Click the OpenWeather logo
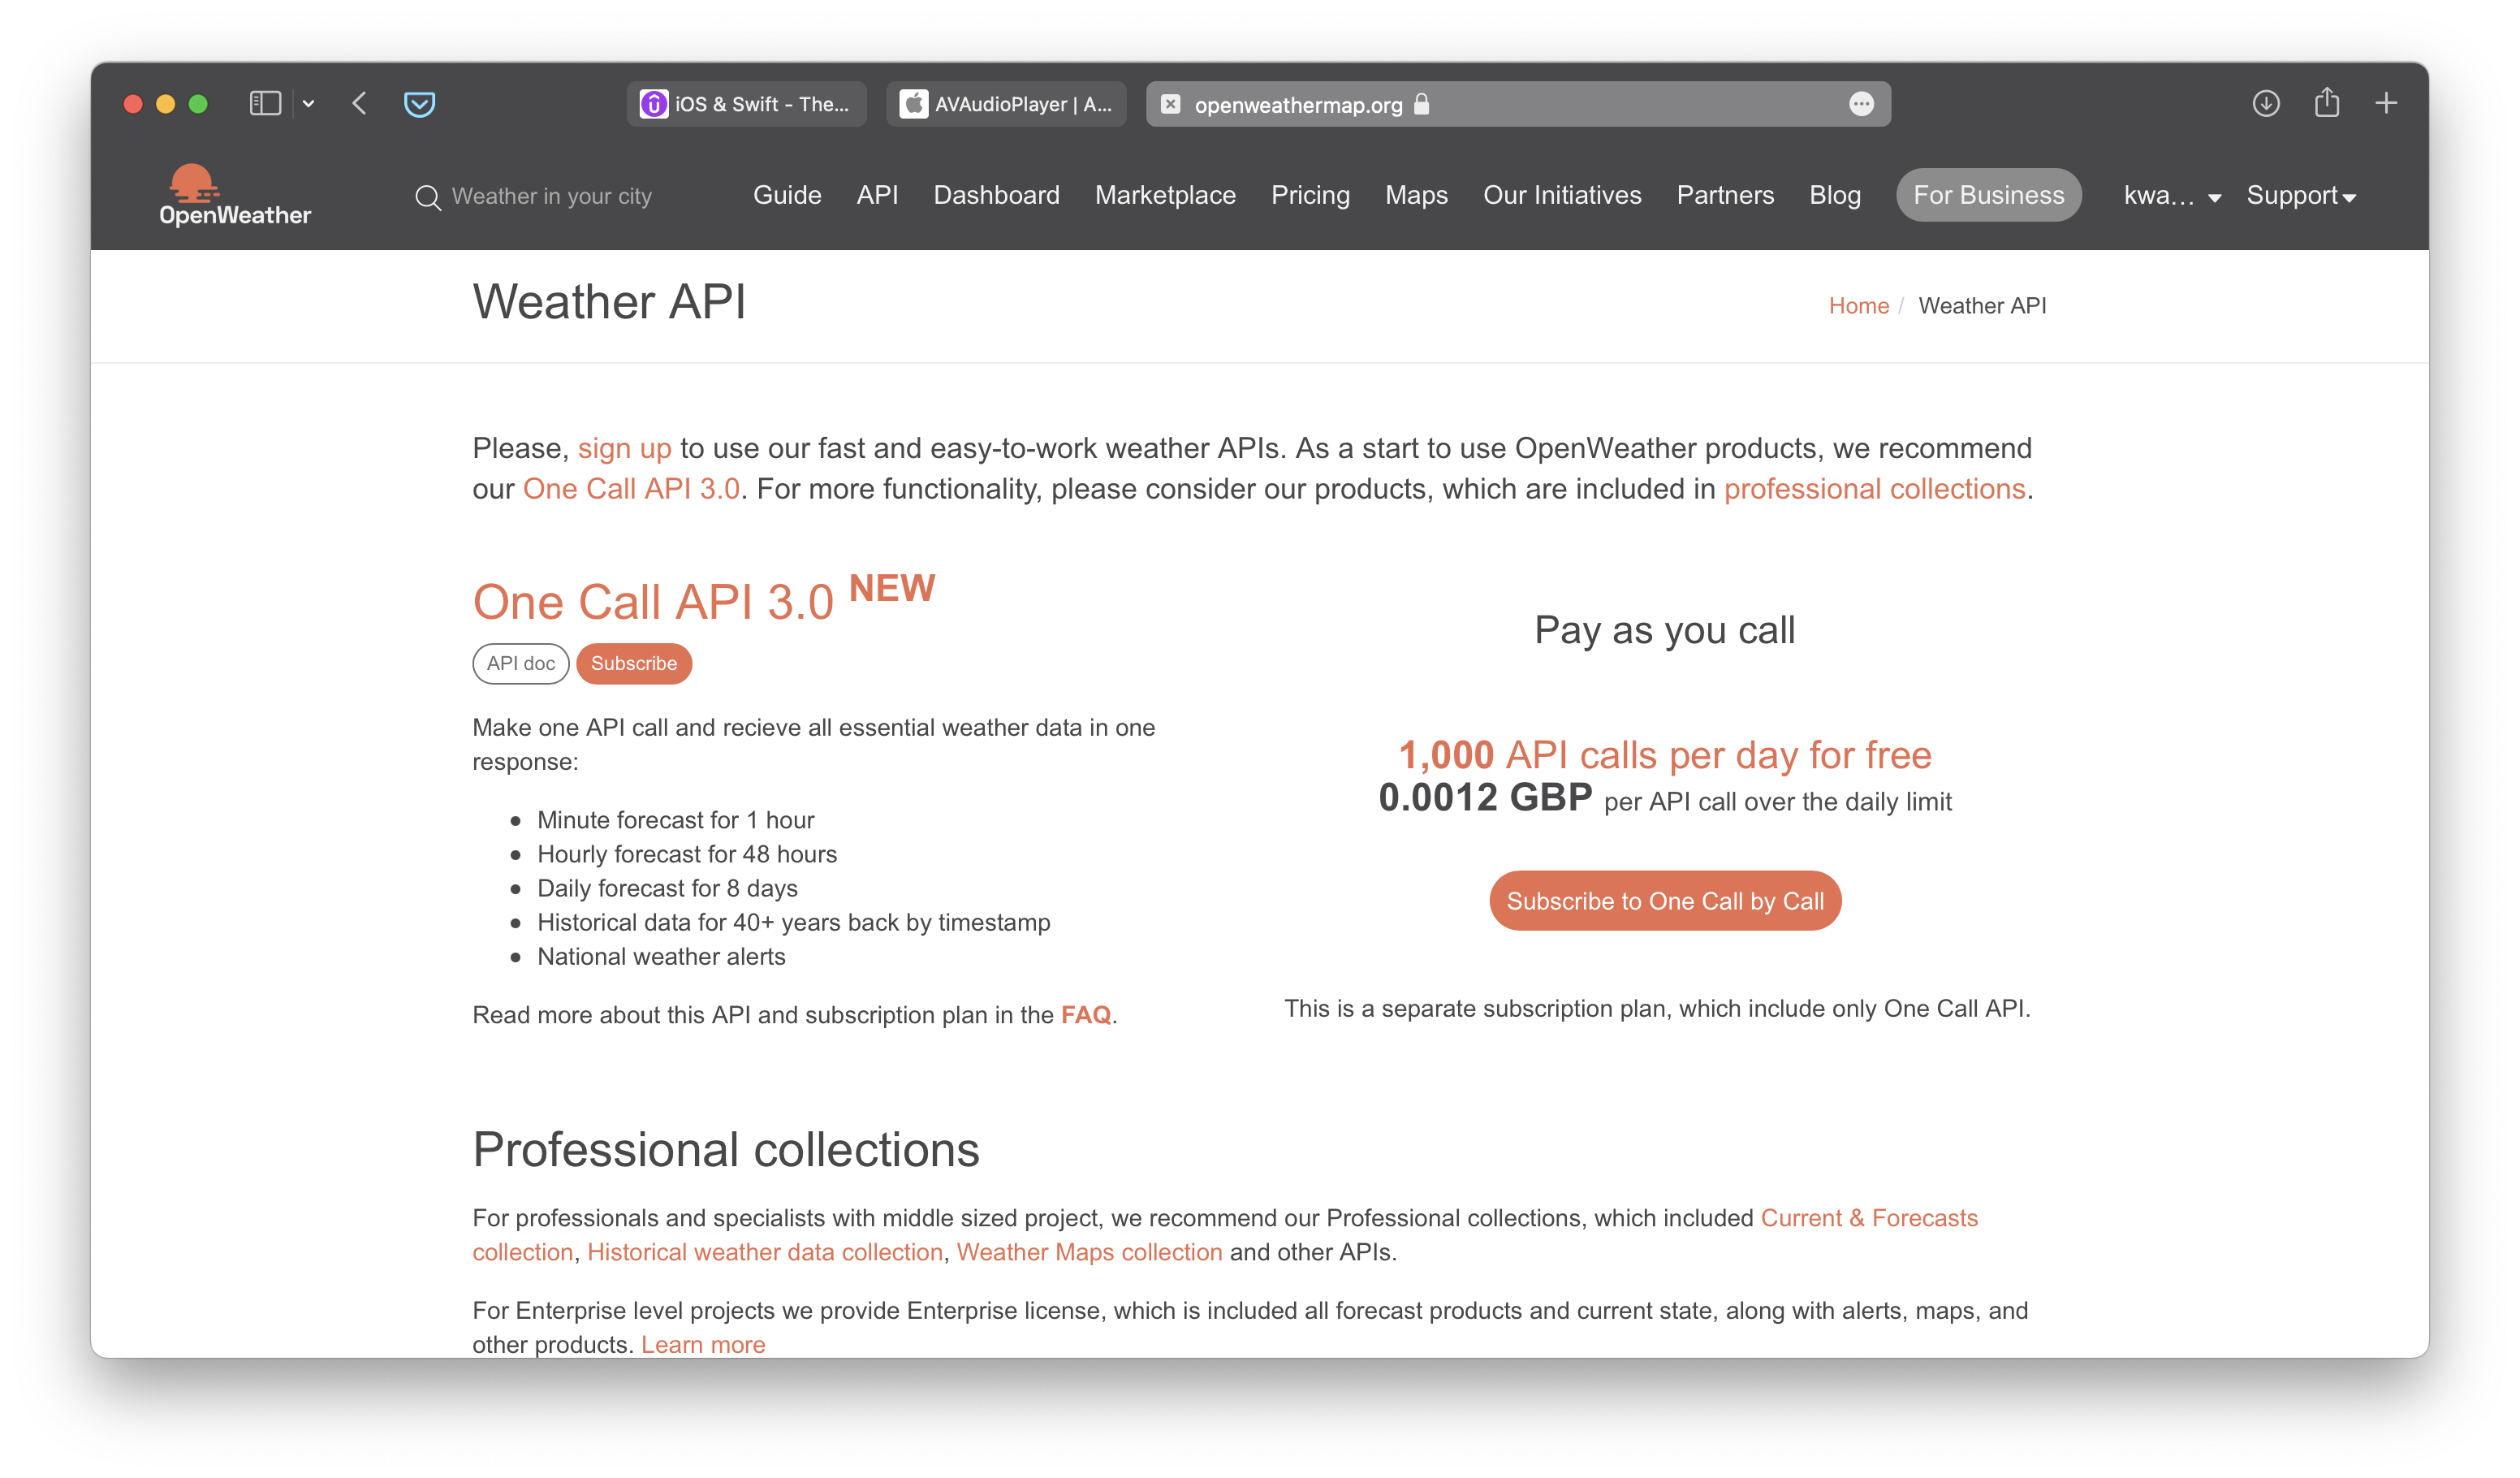Image resolution: width=2520 pixels, height=1478 pixels. pyautogui.click(x=234, y=195)
